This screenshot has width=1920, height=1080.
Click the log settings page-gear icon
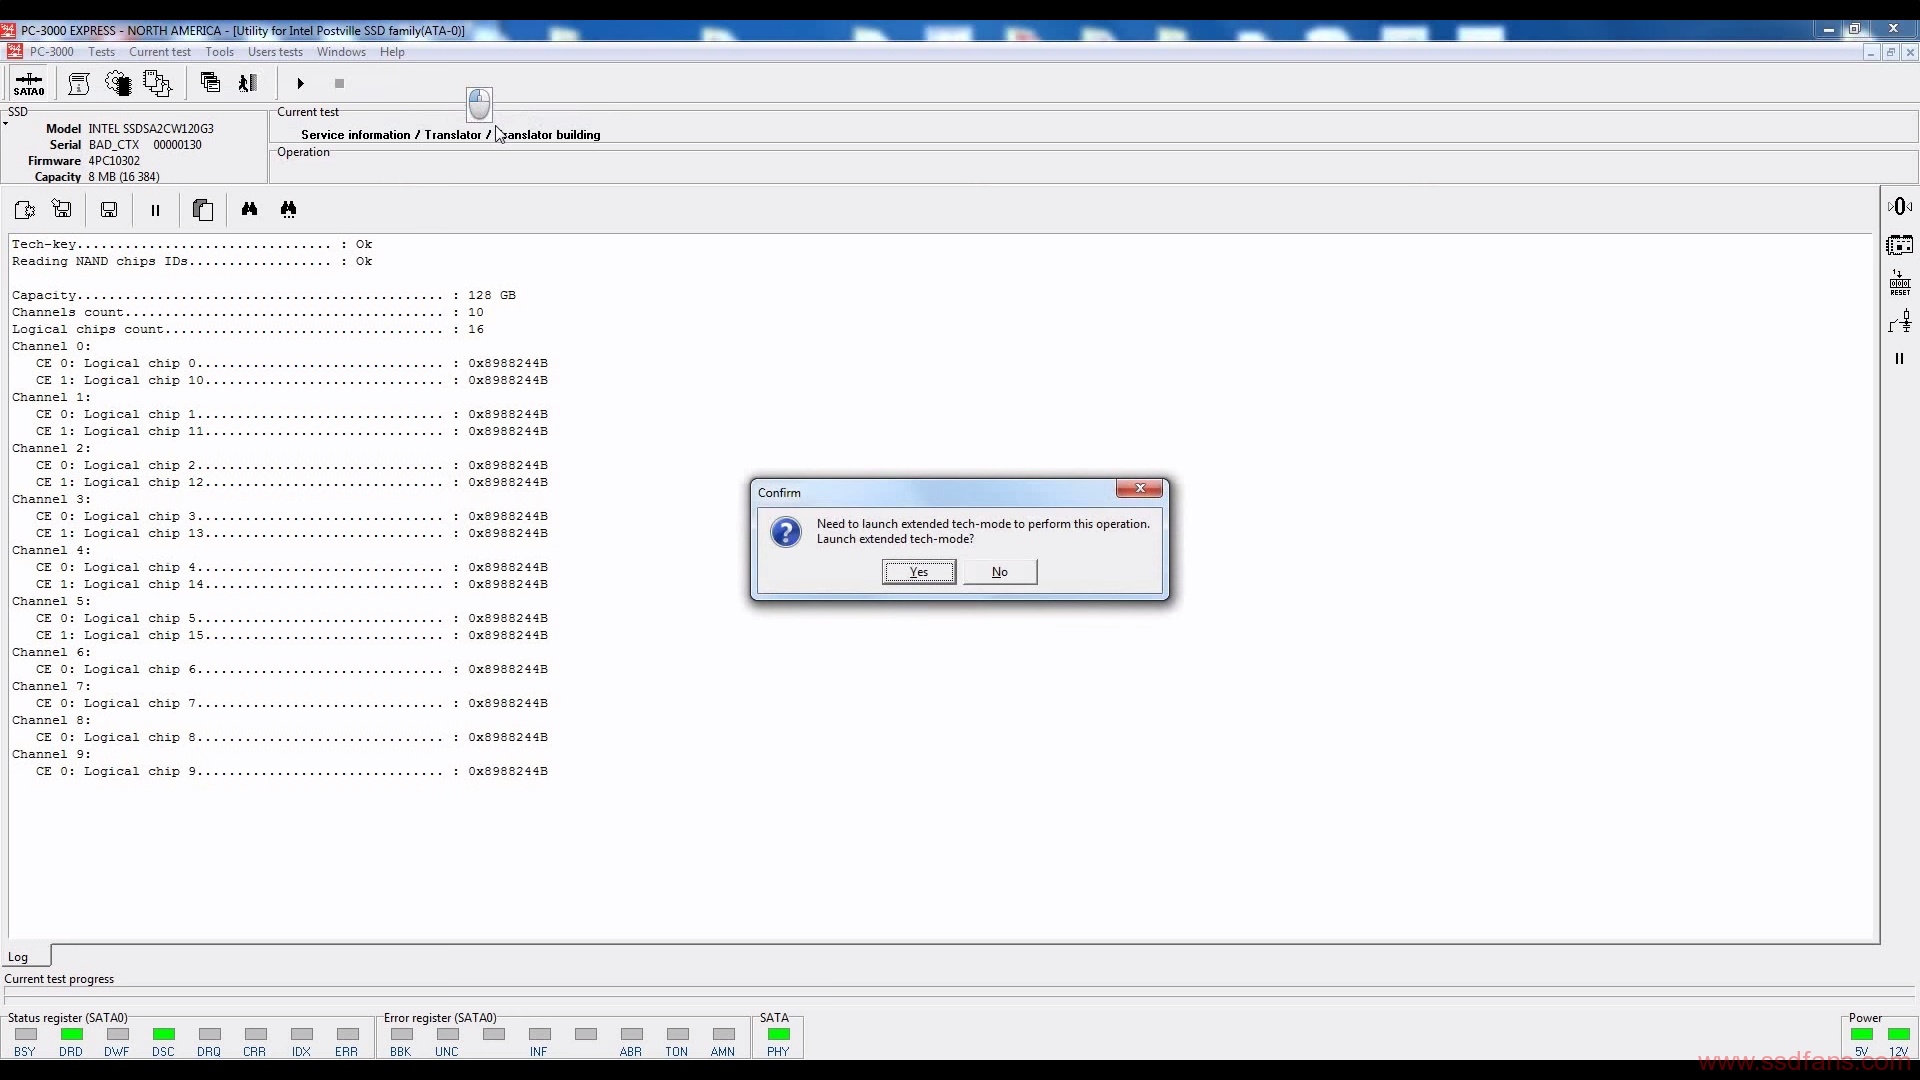(25, 209)
